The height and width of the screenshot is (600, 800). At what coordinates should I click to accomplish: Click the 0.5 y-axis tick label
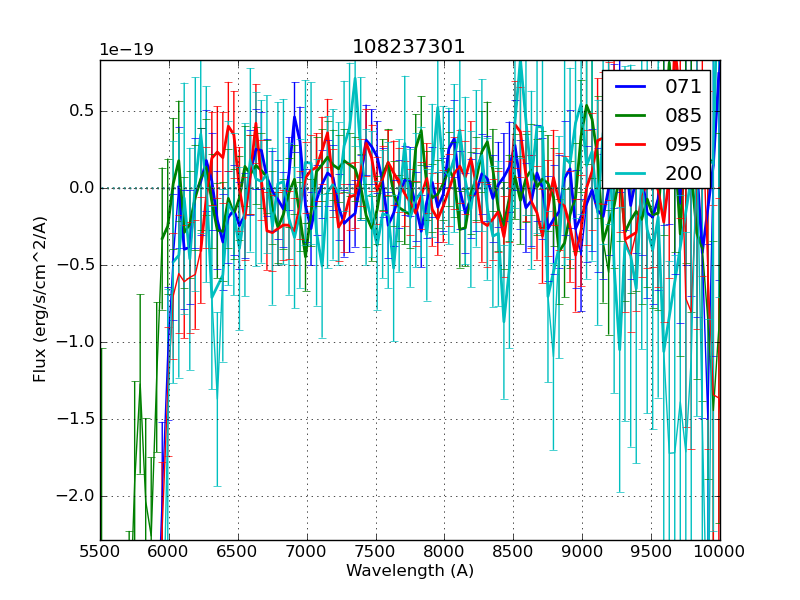pyautogui.click(x=80, y=111)
